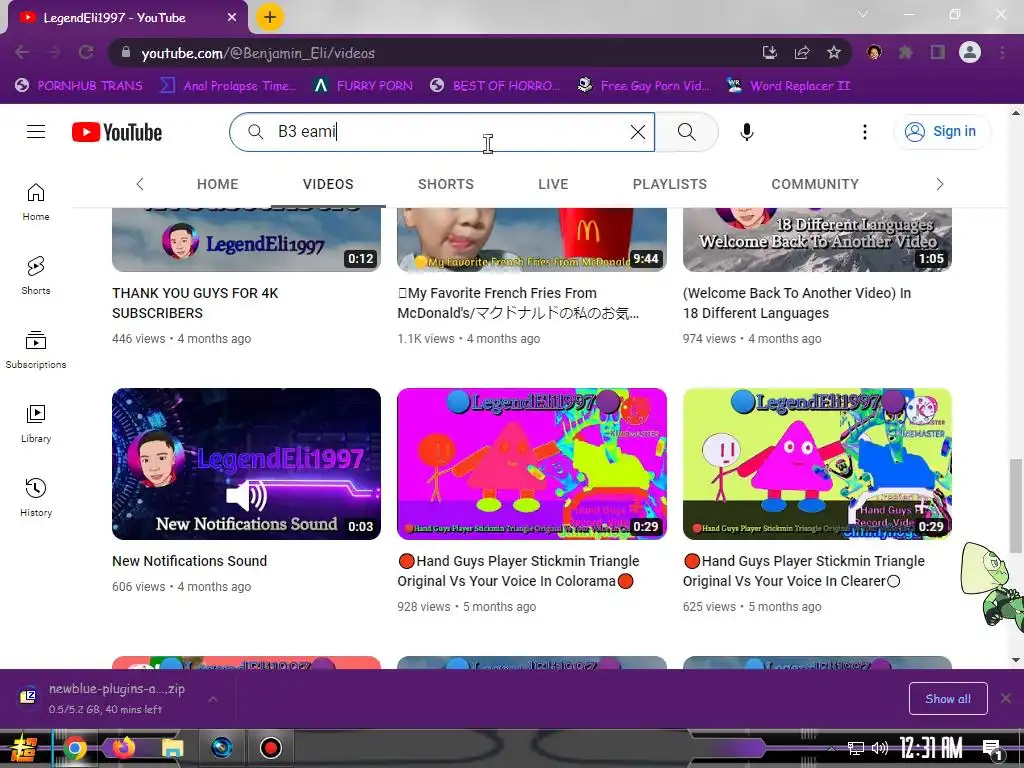Open YouTube settings three-dot menu
Viewport: 1024px width, 768px height.
coord(865,132)
